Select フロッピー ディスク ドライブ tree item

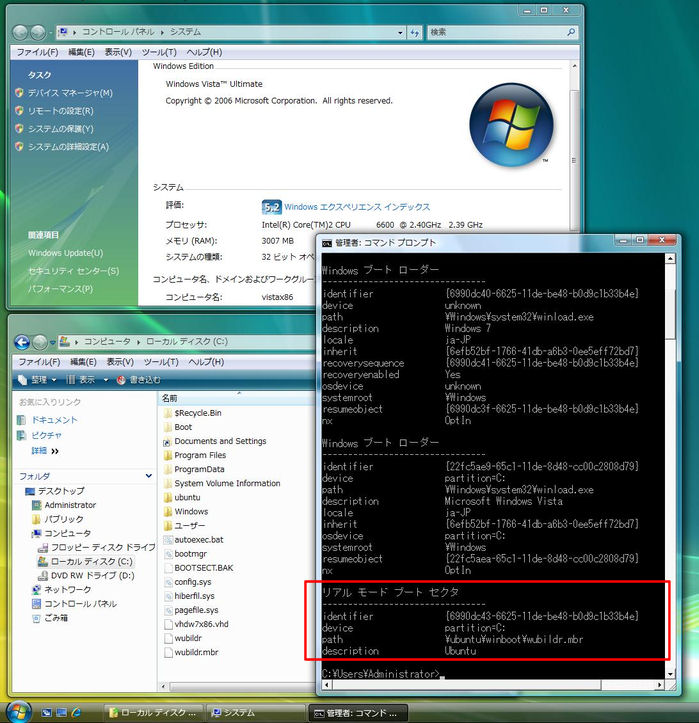coord(103,547)
